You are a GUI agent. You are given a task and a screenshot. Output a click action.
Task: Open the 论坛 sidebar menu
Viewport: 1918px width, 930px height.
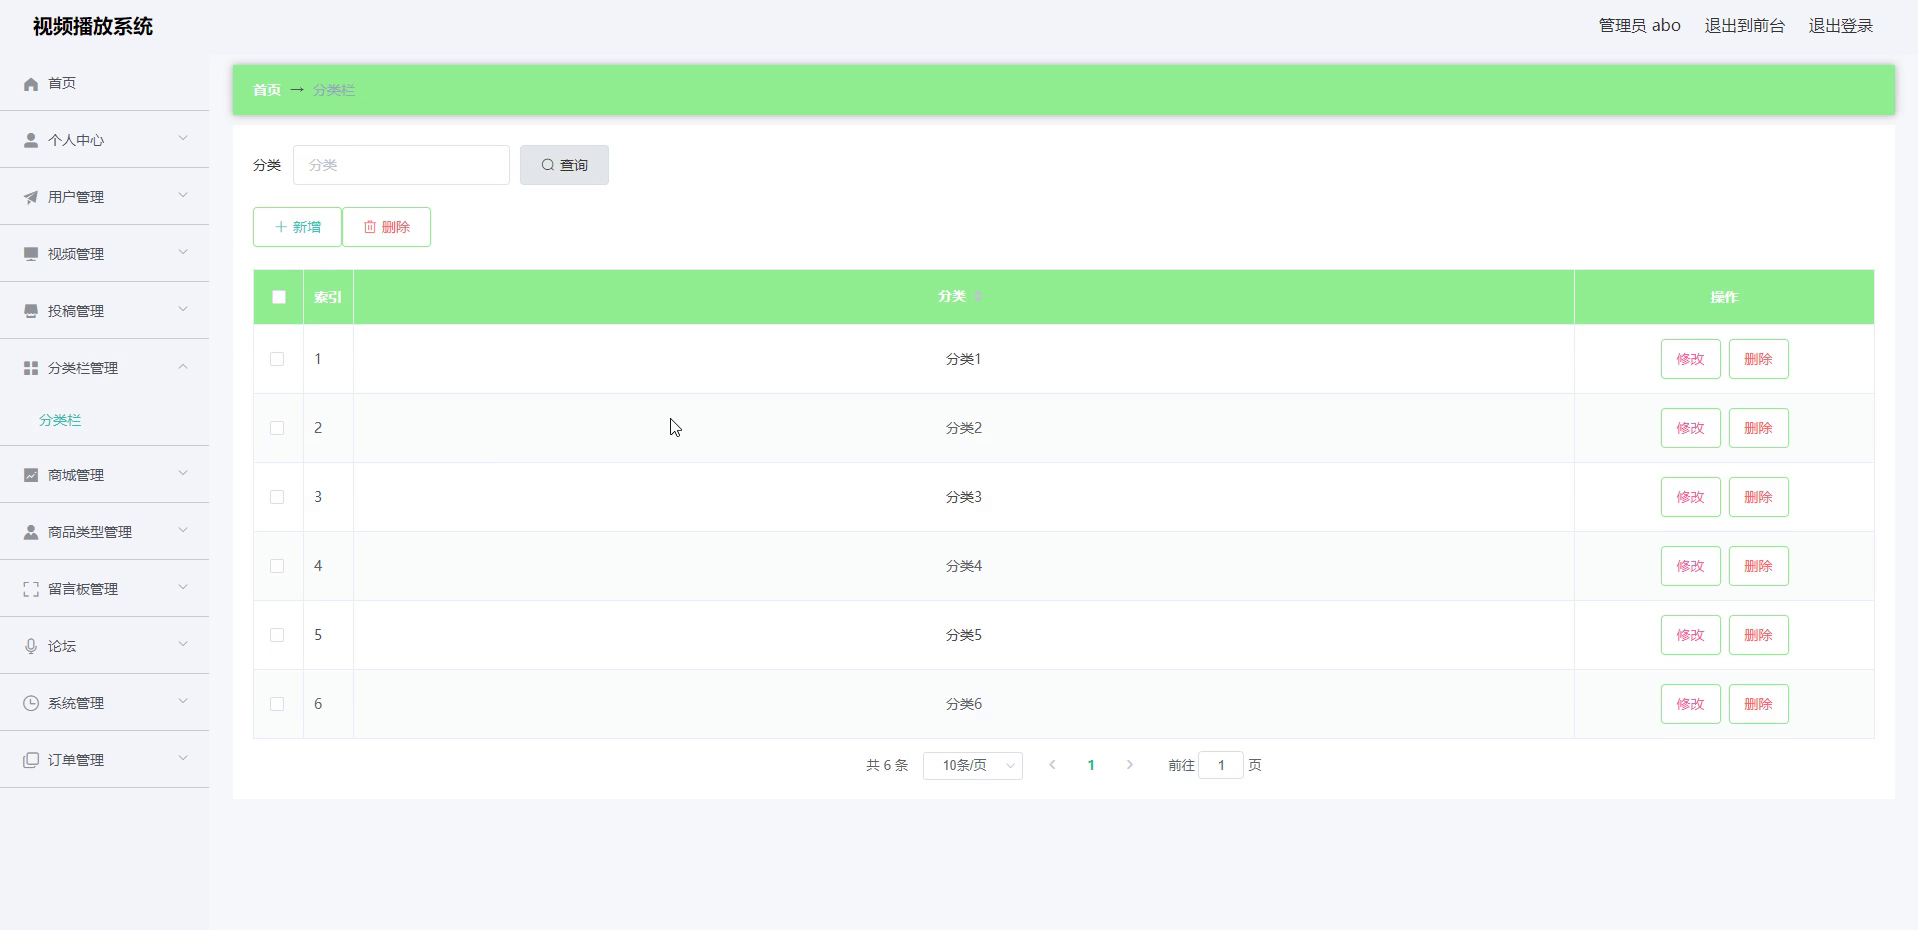point(104,646)
